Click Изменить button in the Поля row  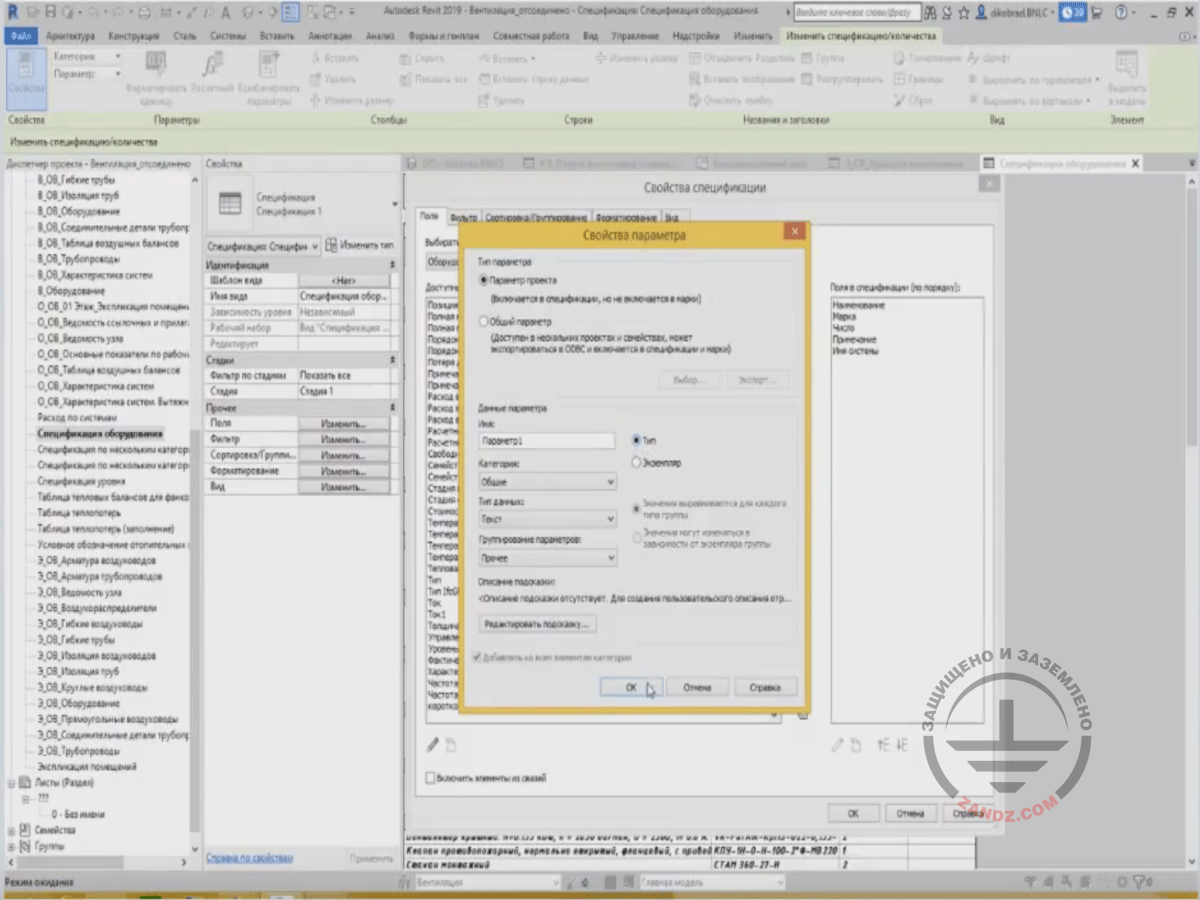tap(343, 423)
